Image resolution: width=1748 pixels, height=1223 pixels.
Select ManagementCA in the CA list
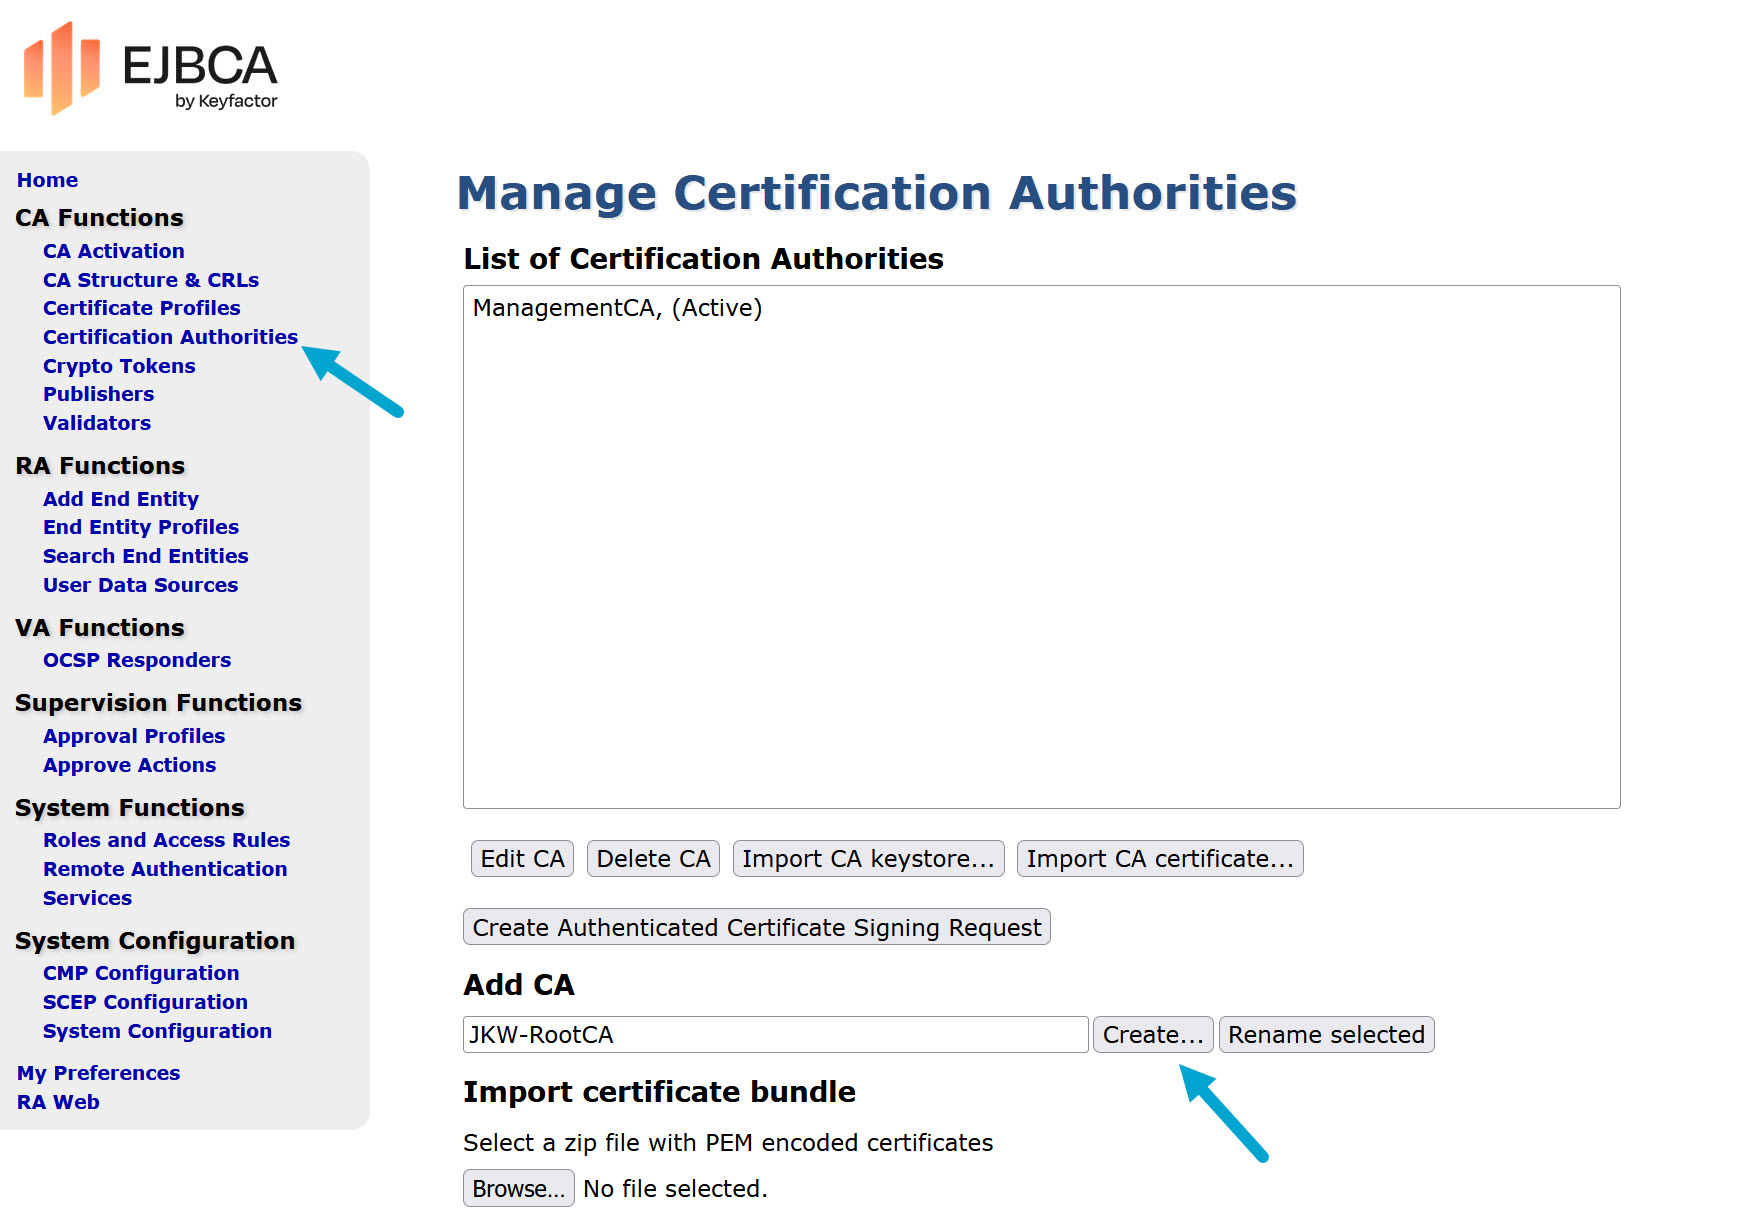(617, 308)
